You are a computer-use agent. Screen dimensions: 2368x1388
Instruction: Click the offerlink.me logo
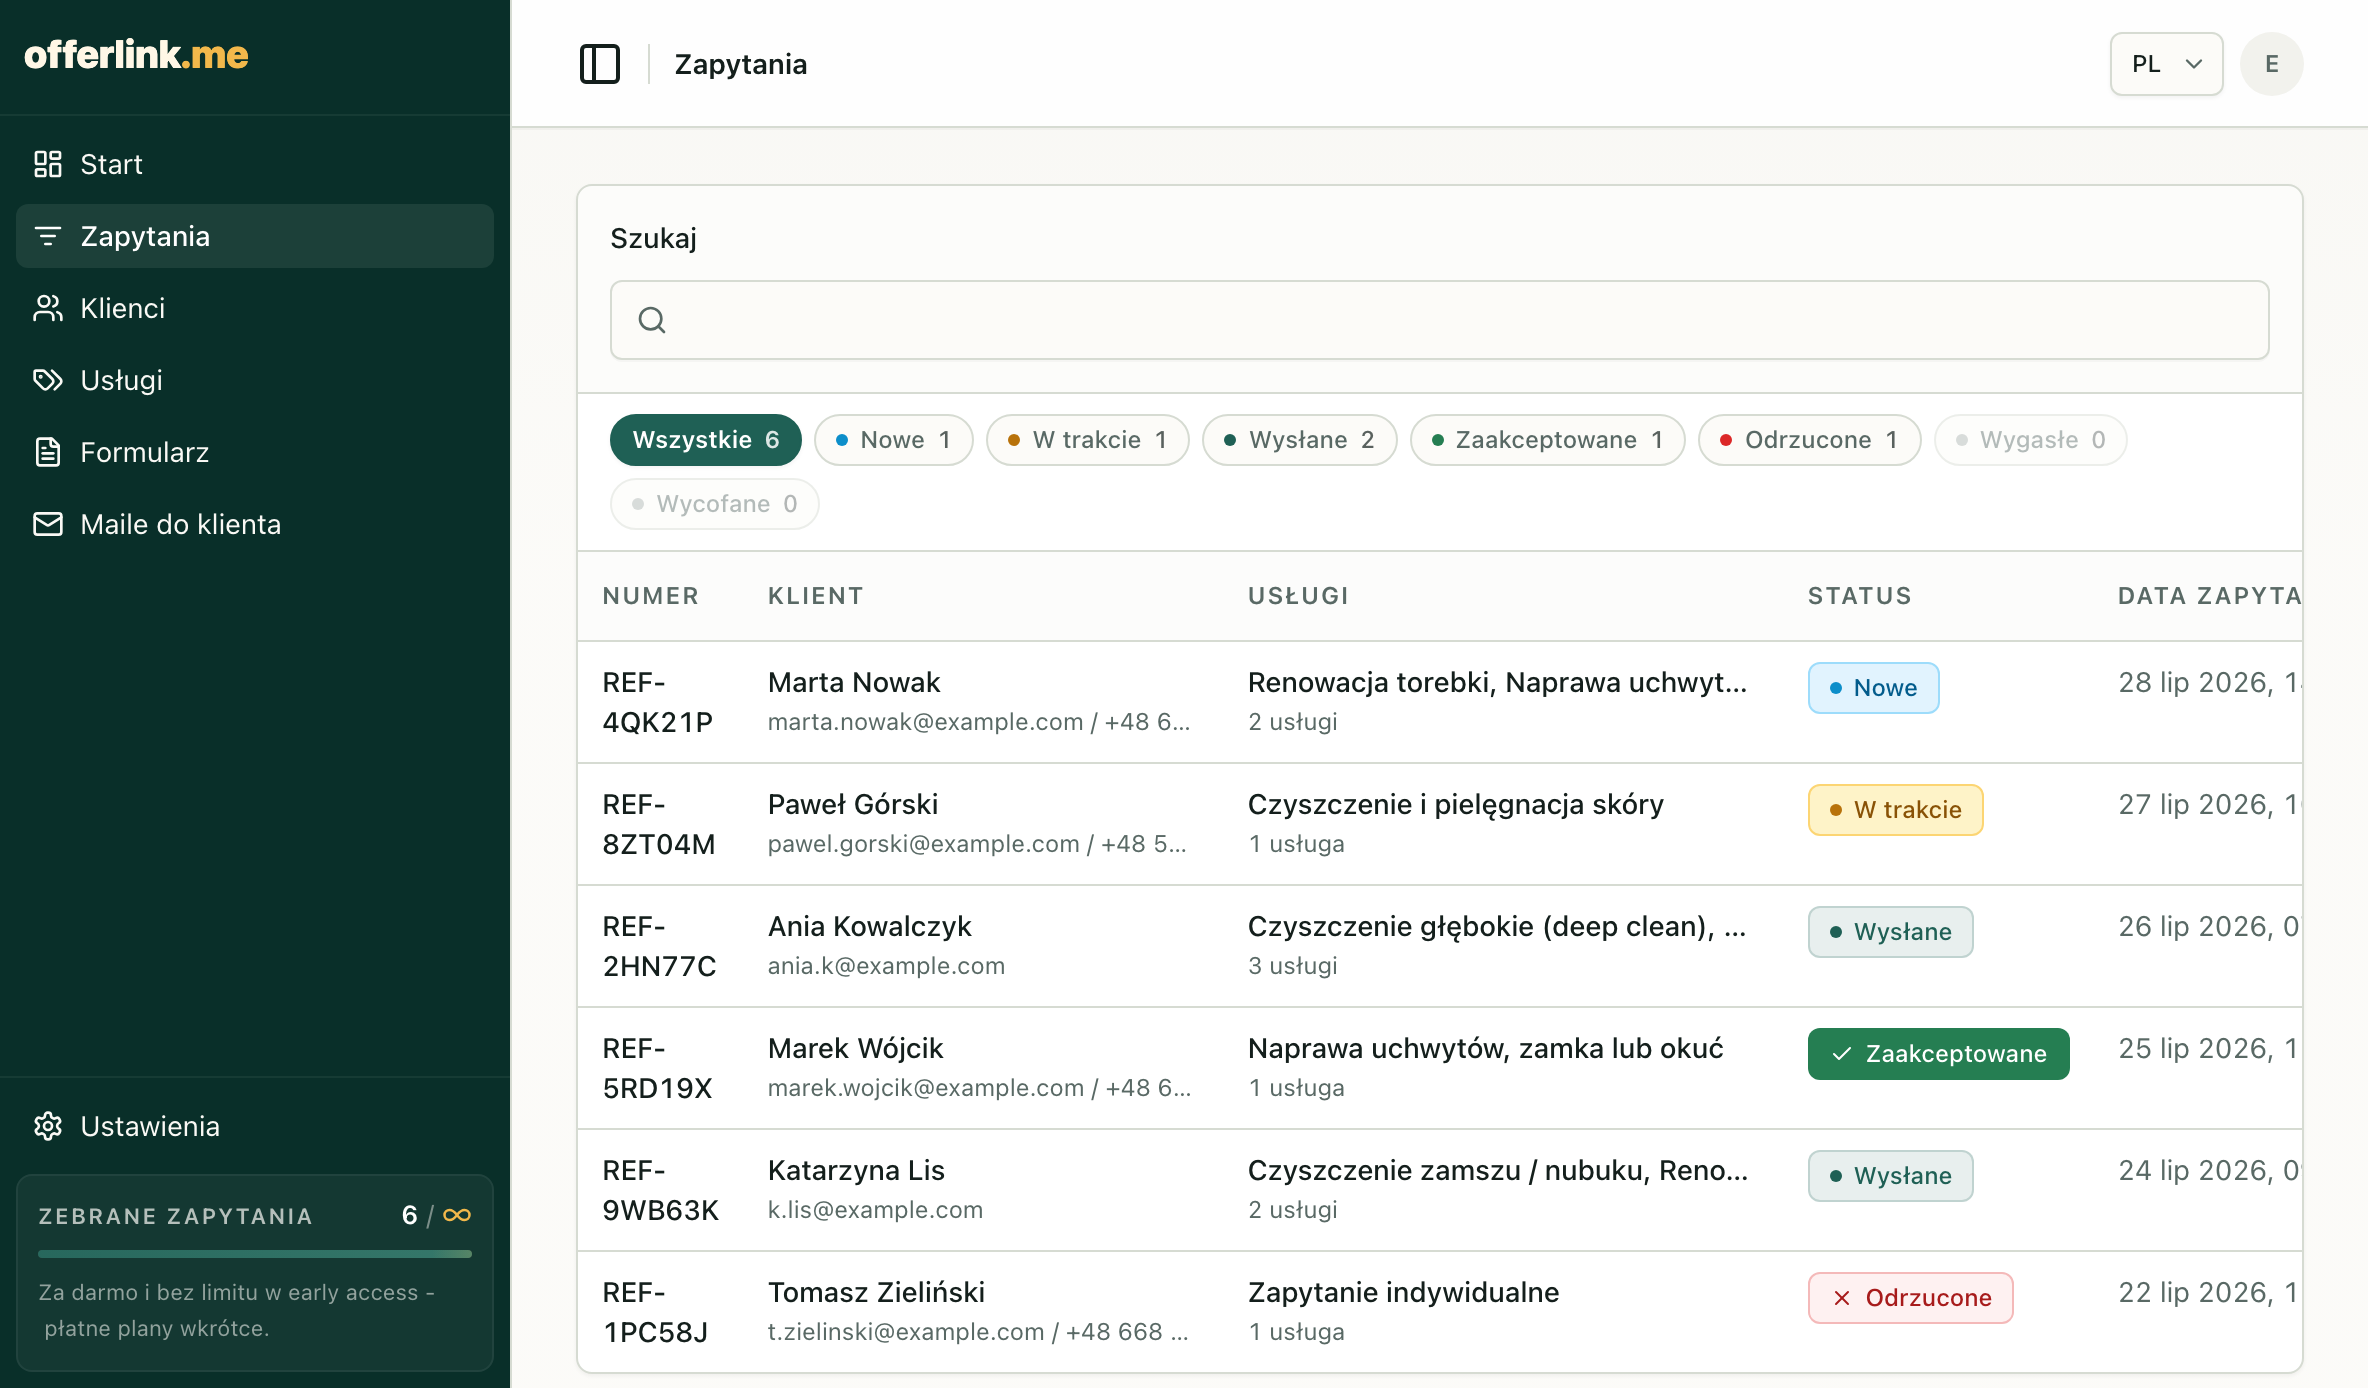136,55
